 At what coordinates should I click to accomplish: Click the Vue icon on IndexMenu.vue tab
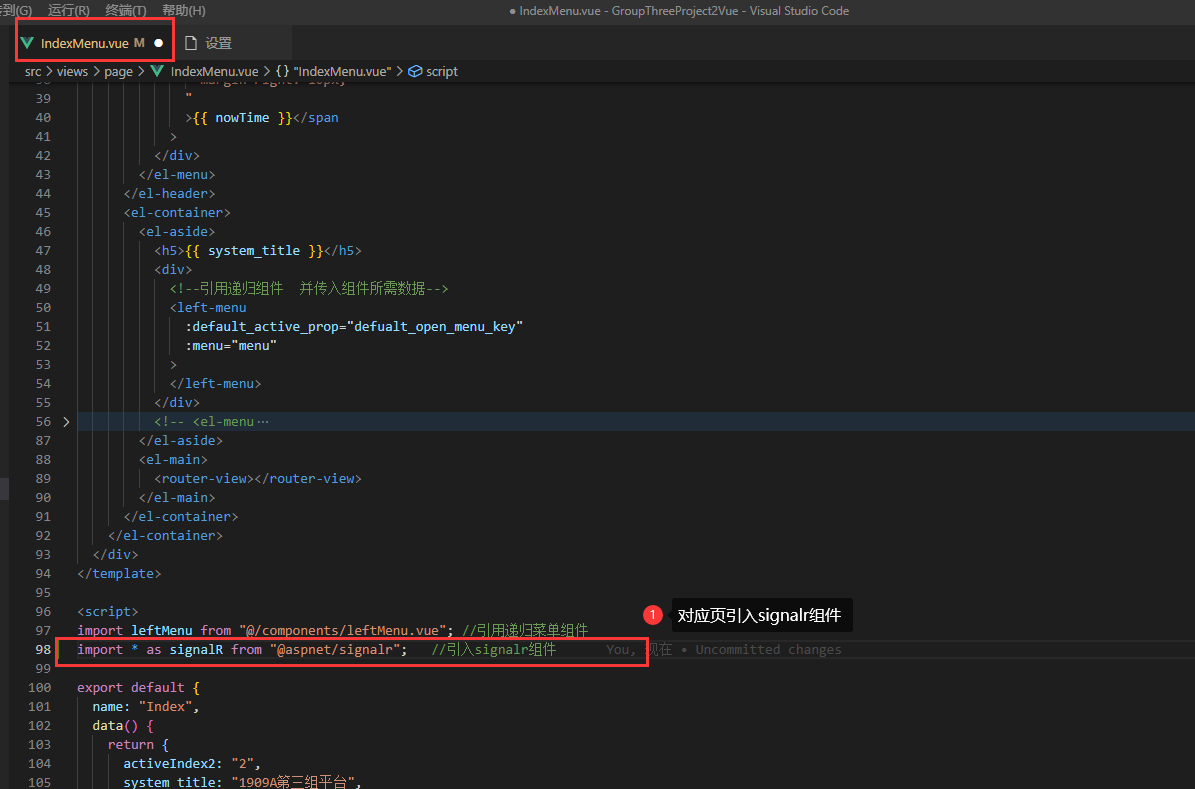(27, 43)
